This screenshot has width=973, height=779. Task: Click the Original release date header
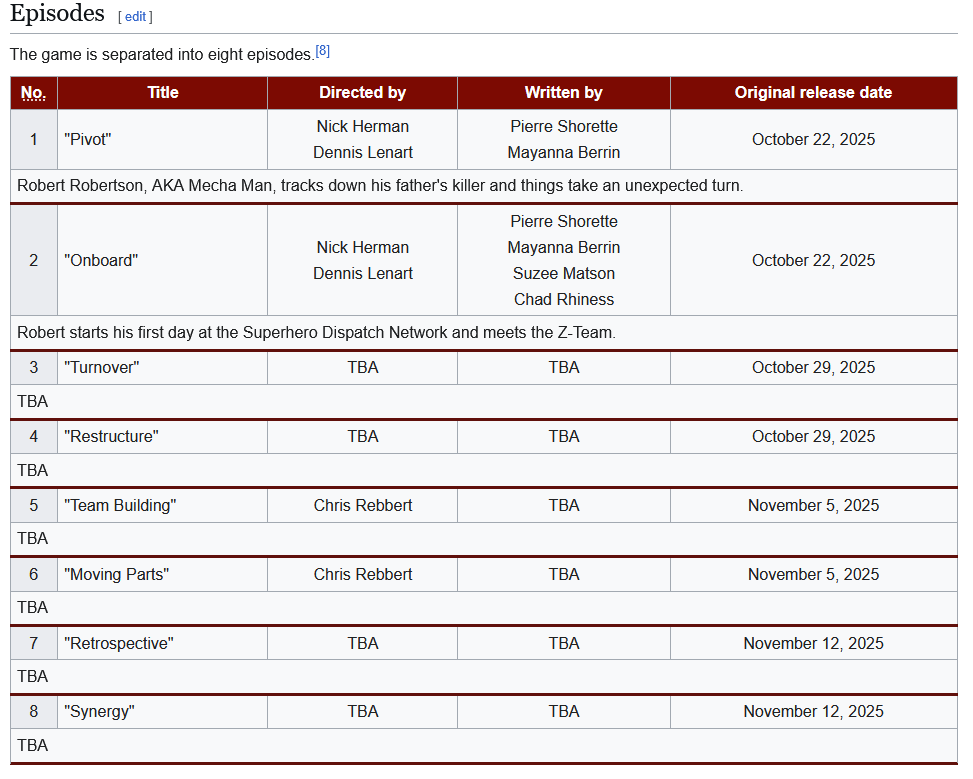(x=814, y=93)
